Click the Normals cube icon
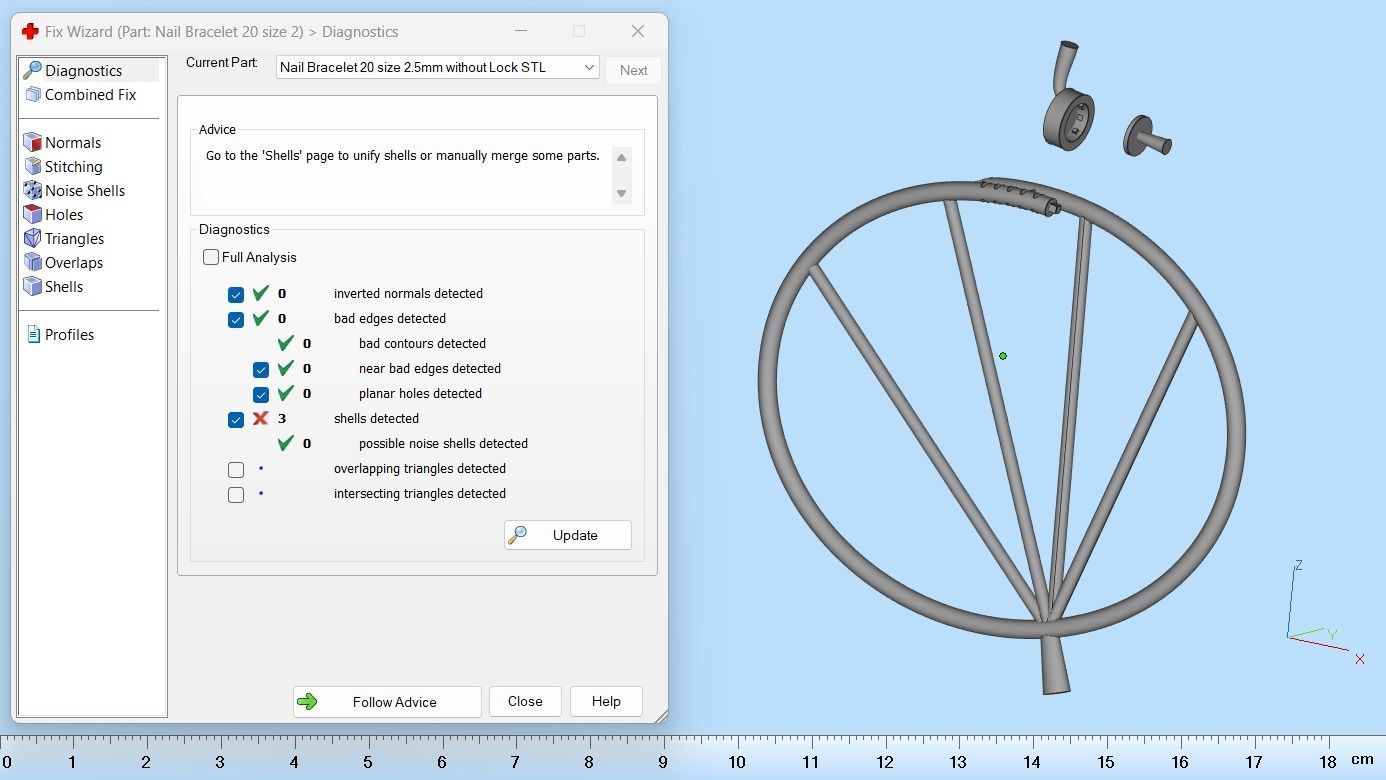 click(x=32, y=142)
